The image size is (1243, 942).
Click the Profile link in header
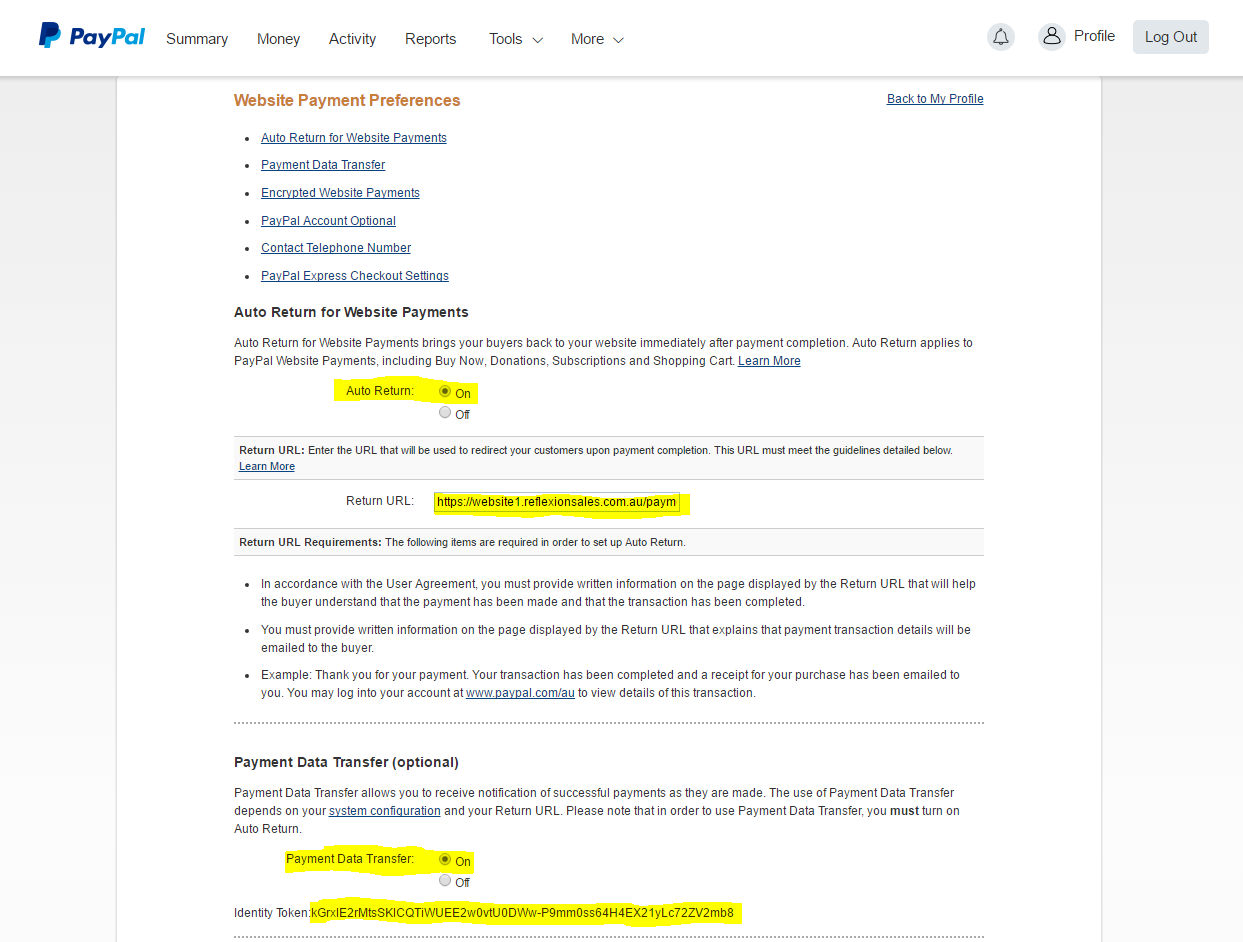[x=1094, y=36]
